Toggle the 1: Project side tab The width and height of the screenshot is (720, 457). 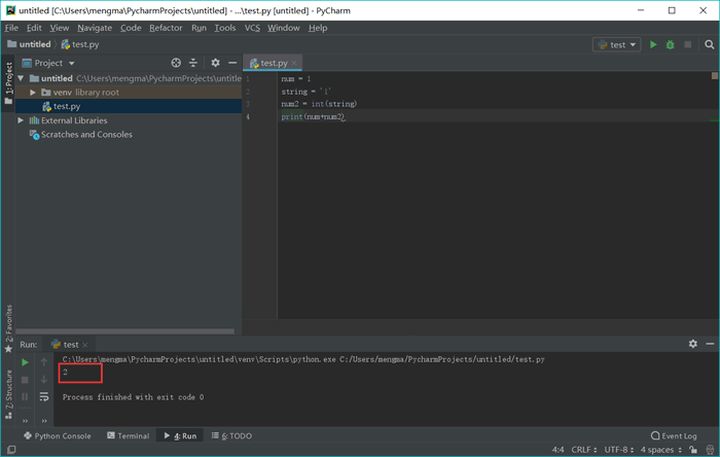point(8,83)
